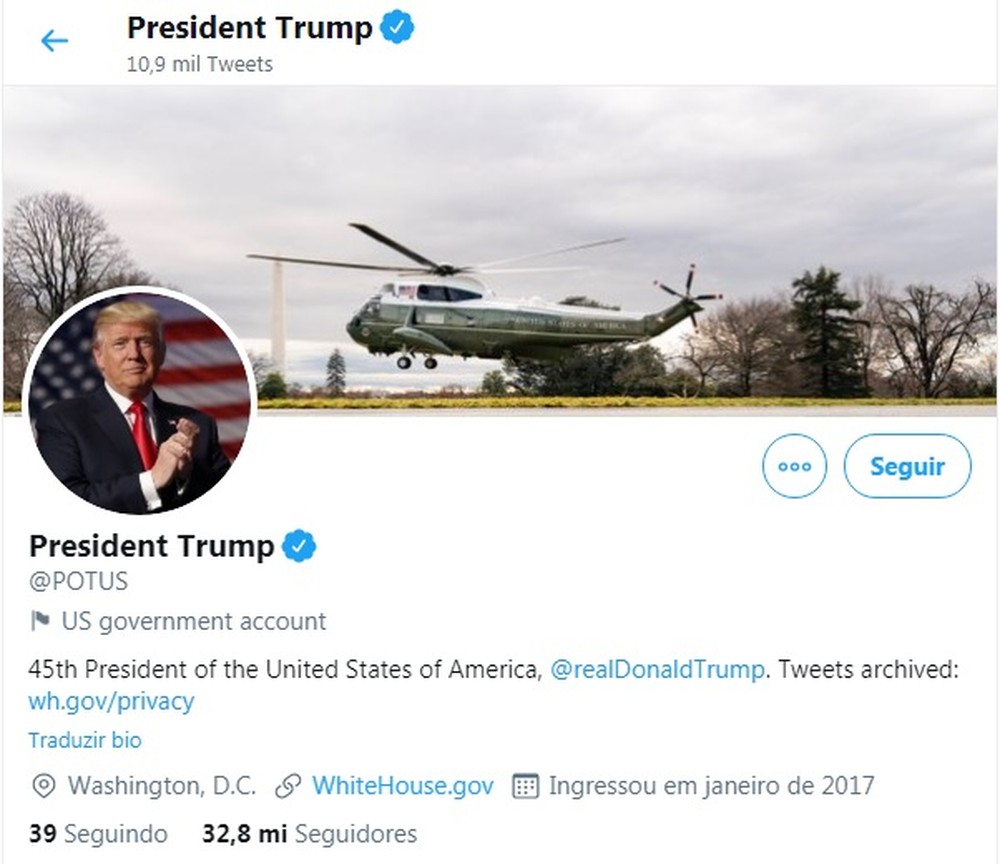Click the header title President Trump
The width and height of the screenshot is (1000, 864).
click(x=249, y=27)
